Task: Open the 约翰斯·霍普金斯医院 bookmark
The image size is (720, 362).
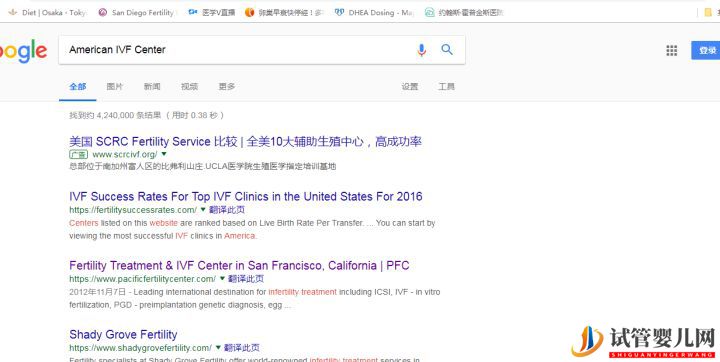Action: coord(464,13)
